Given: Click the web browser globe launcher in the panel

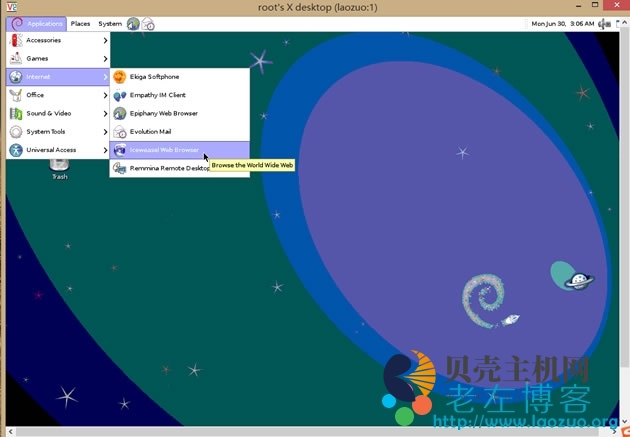Looking at the screenshot, I should (x=133, y=23).
